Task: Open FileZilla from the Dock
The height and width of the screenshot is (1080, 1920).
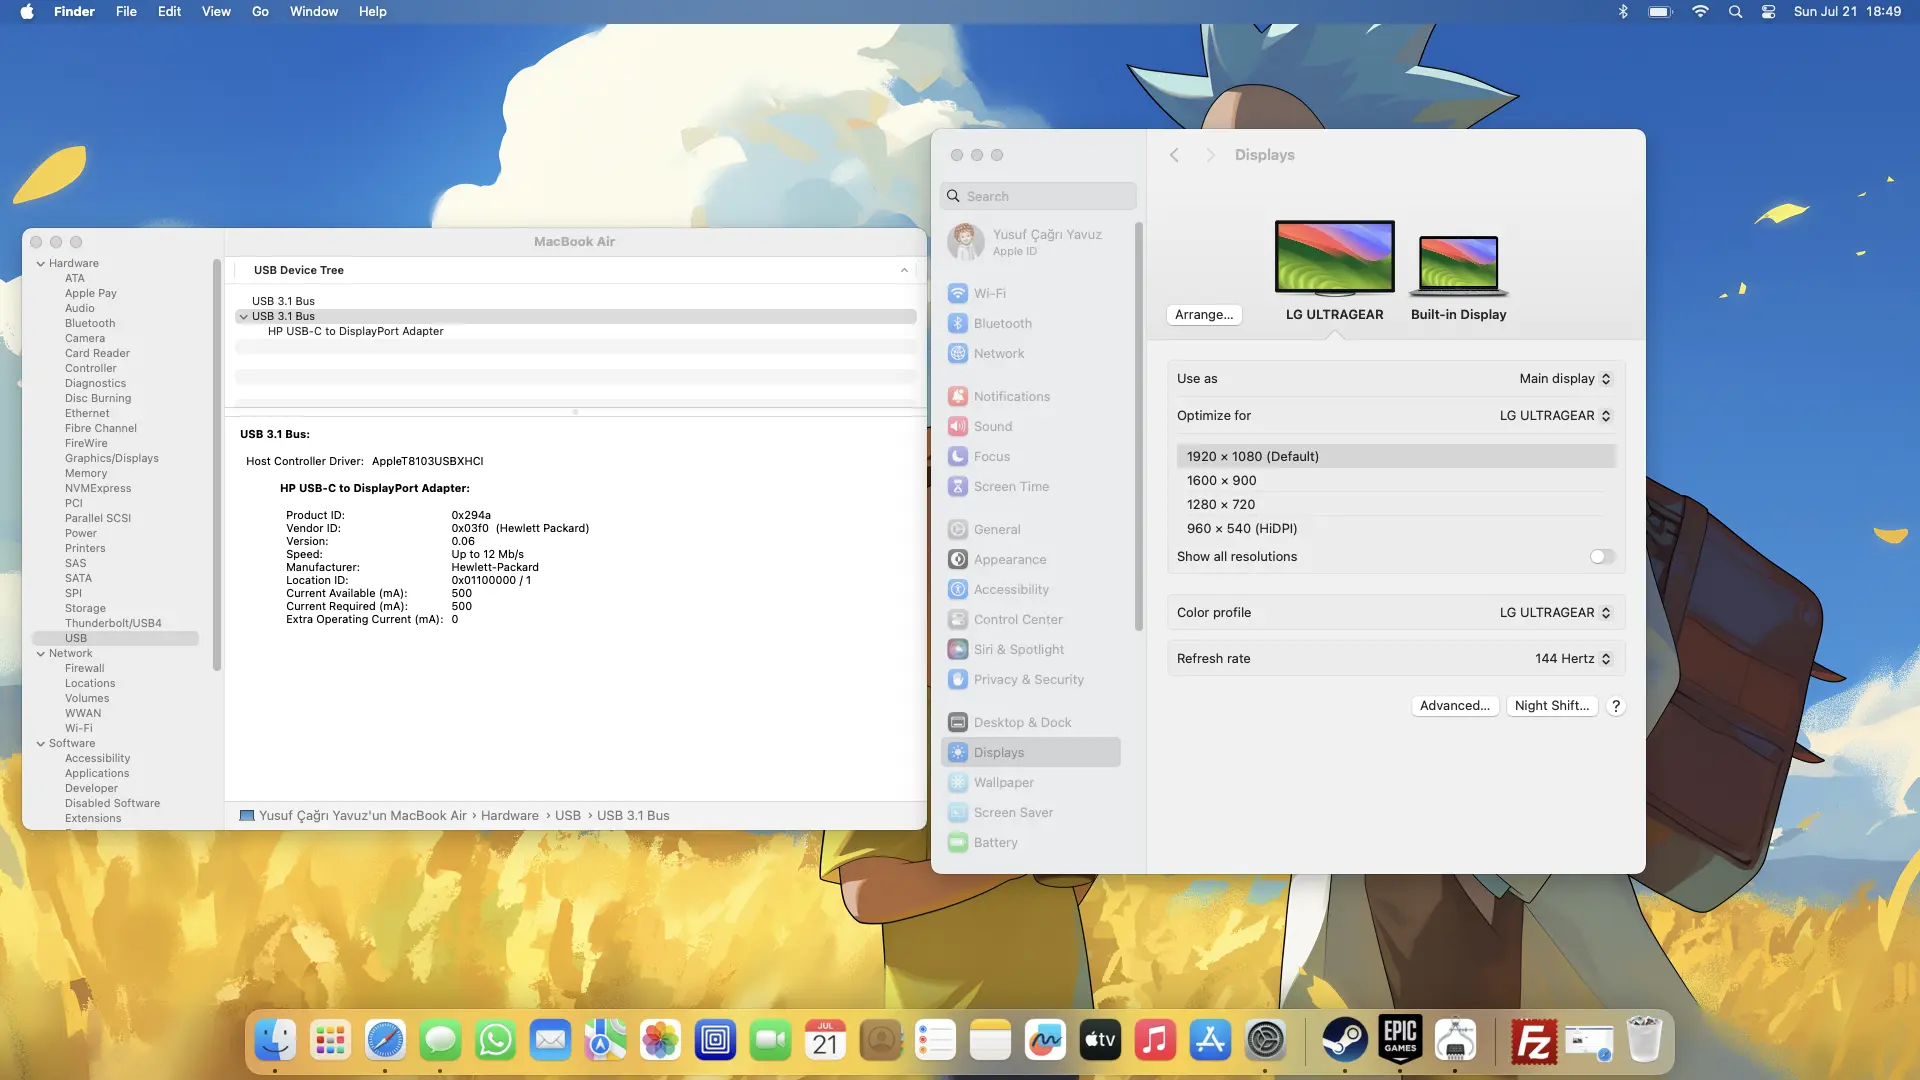Action: click(1533, 1040)
